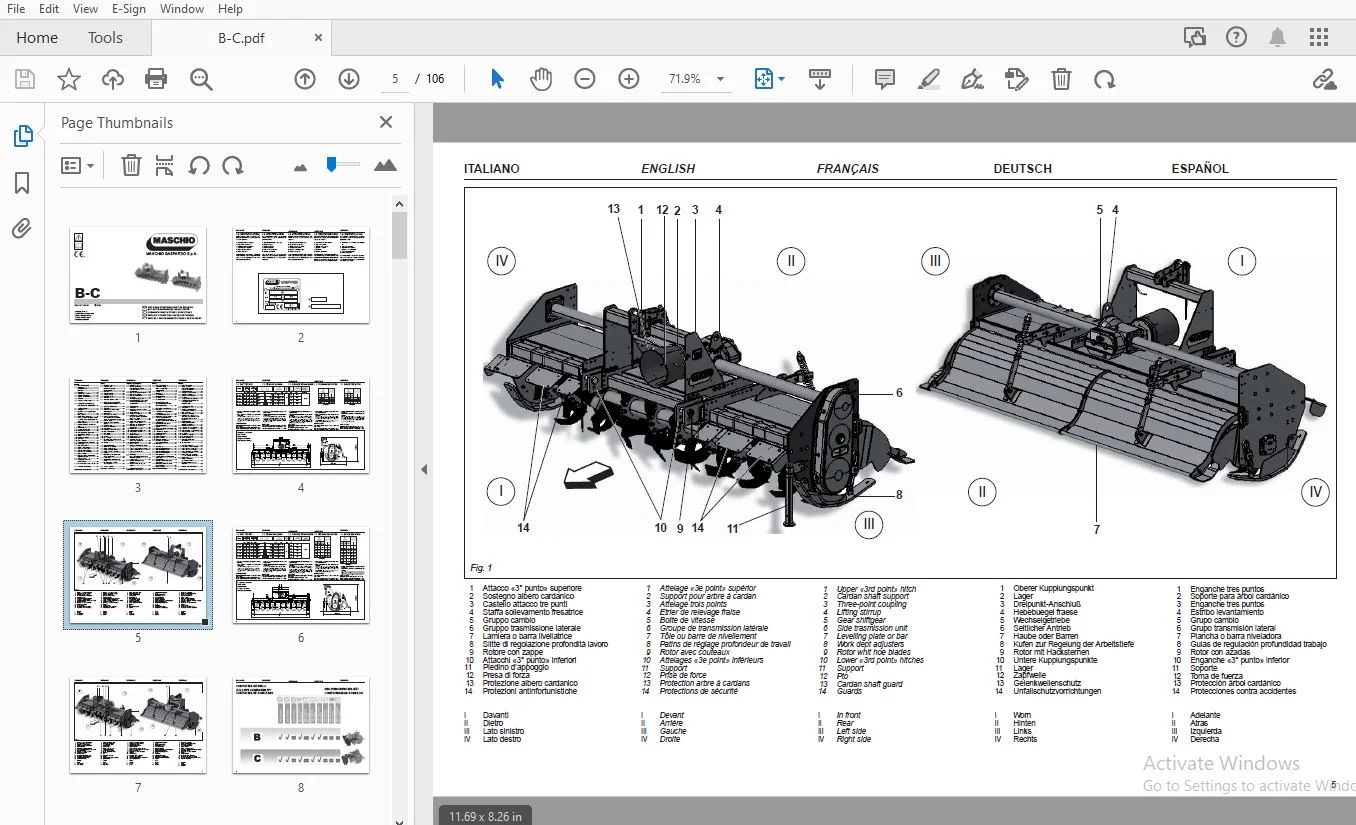1356x825 pixels.
Task: Open the View menu
Action: tap(85, 9)
